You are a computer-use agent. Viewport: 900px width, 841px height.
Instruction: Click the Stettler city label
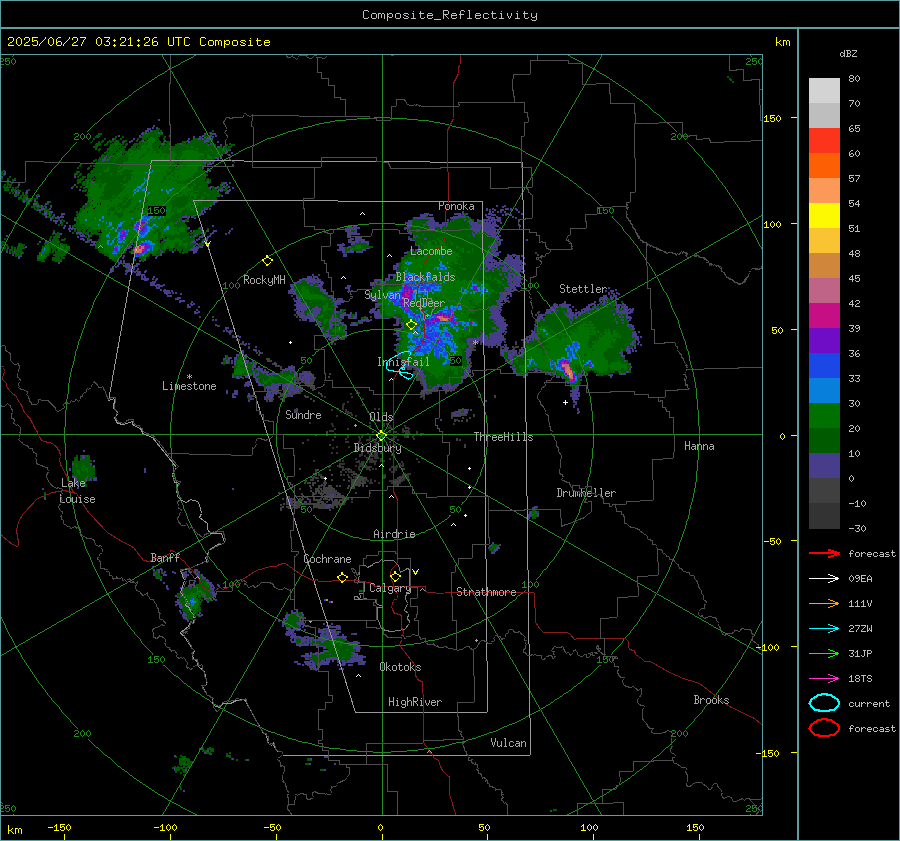pyautogui.click(x=583, y=289)
